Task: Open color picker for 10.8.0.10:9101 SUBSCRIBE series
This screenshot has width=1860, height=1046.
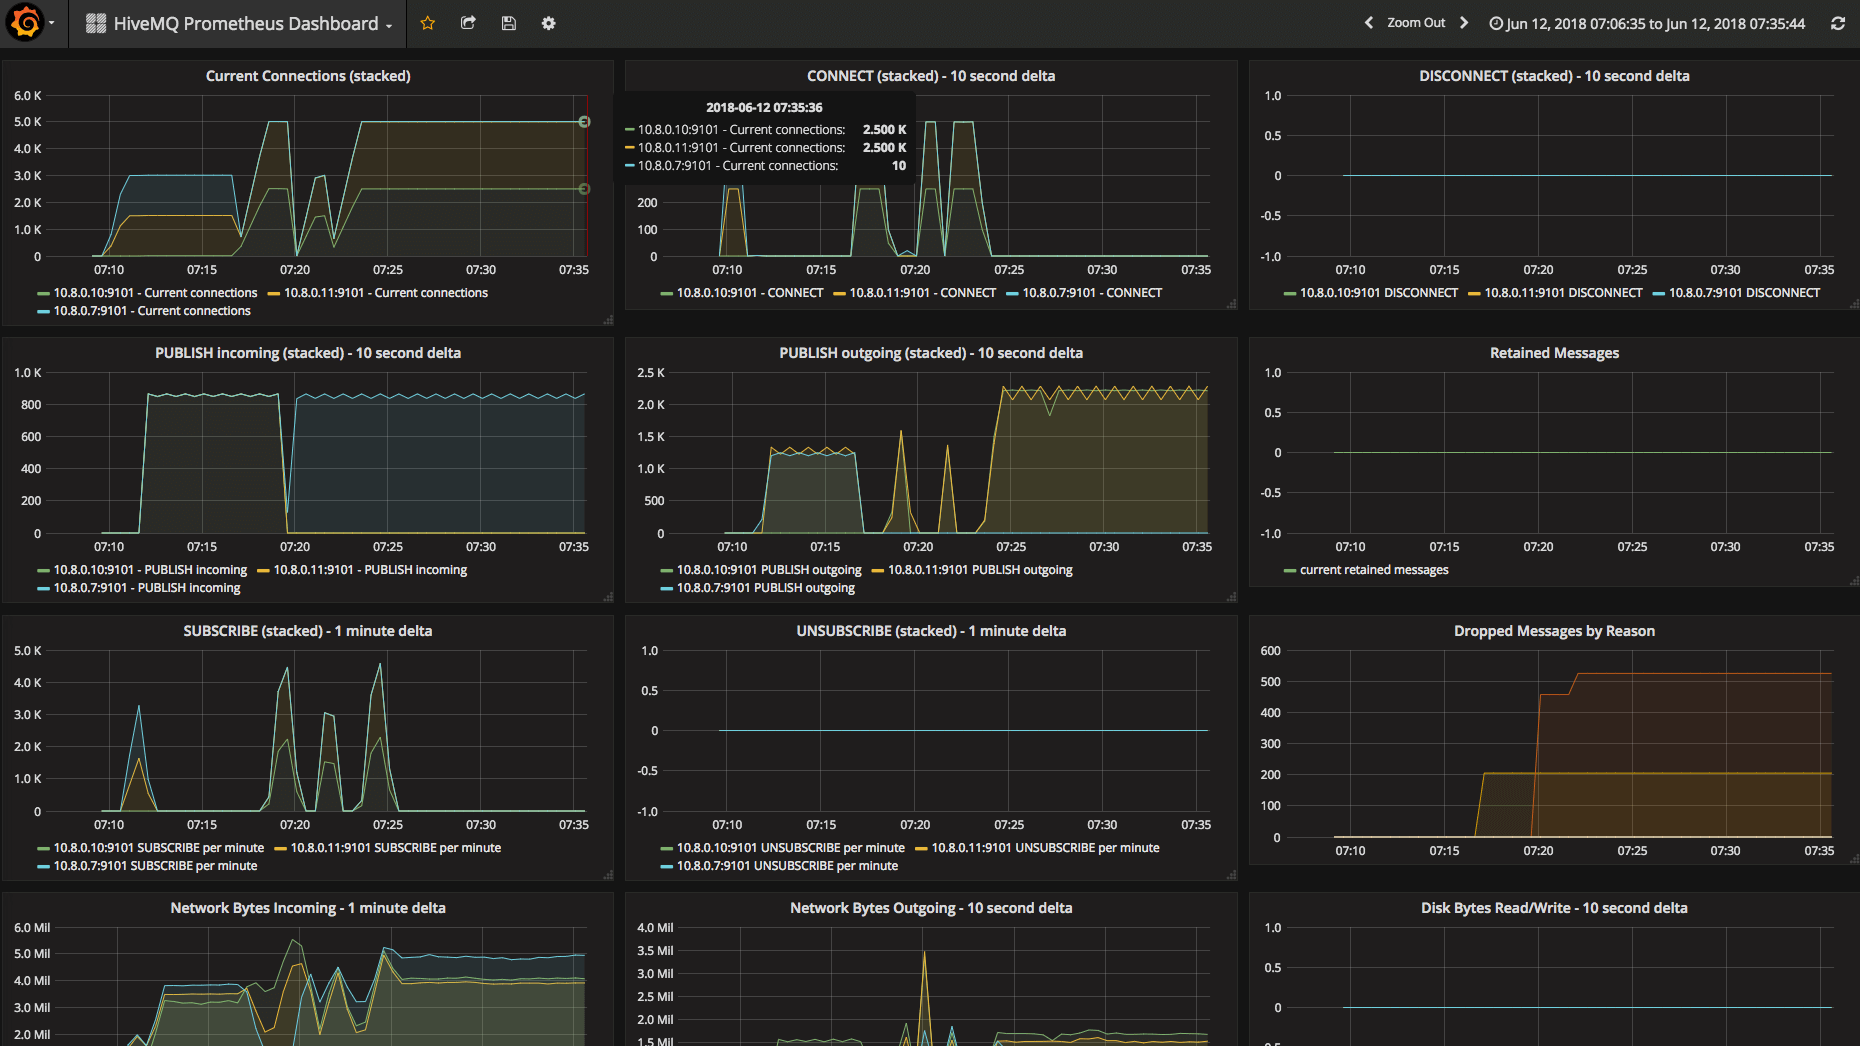Action: click(43, 848)
